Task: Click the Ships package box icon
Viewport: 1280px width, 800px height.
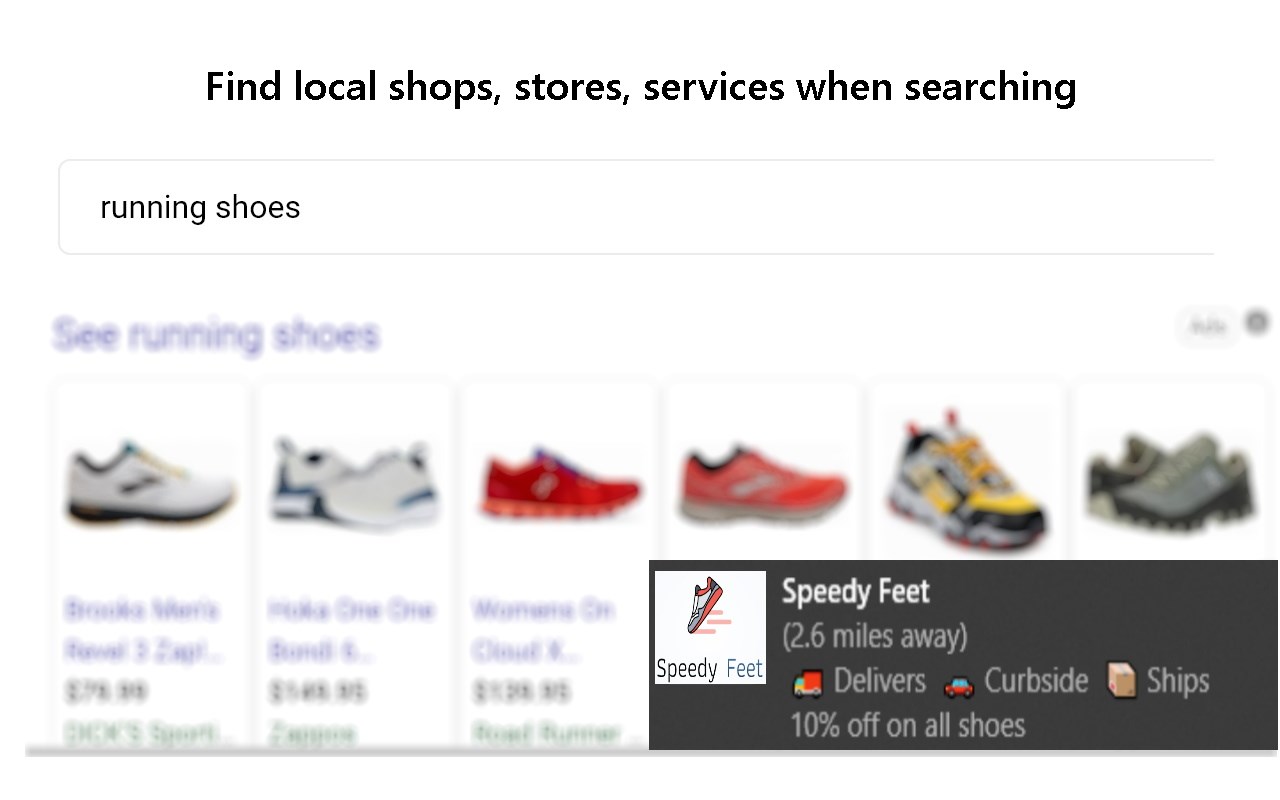Action: tap(1123, 681)
